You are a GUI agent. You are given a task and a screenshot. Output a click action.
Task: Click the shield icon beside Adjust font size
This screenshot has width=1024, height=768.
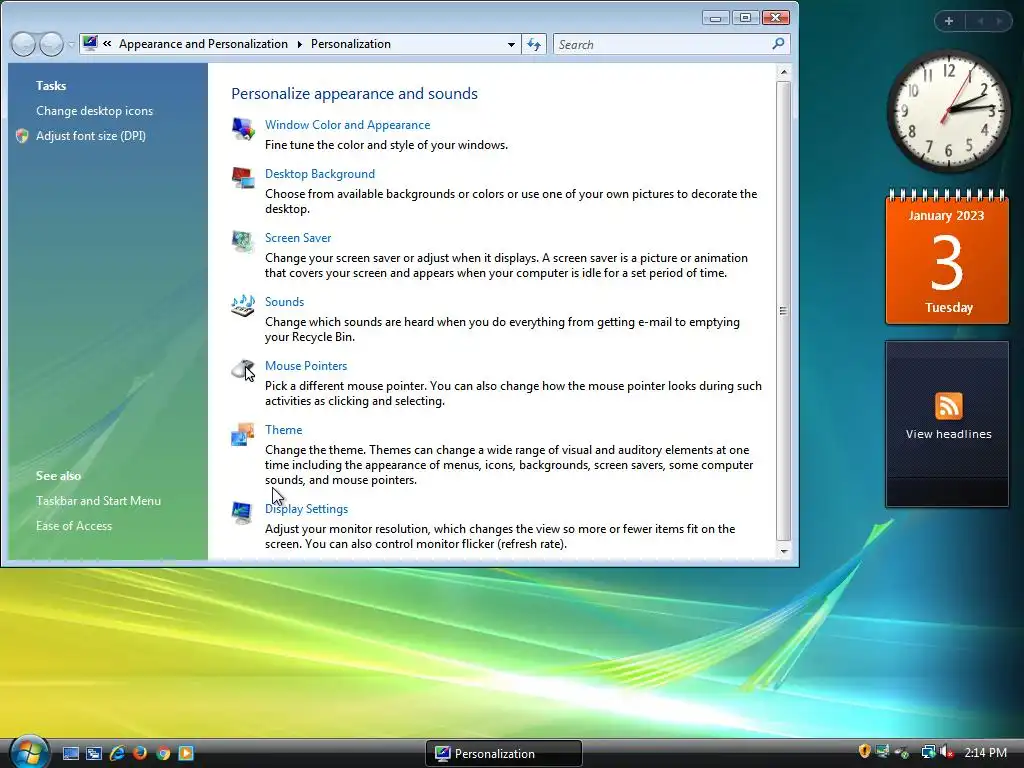(x=22, y=136)
